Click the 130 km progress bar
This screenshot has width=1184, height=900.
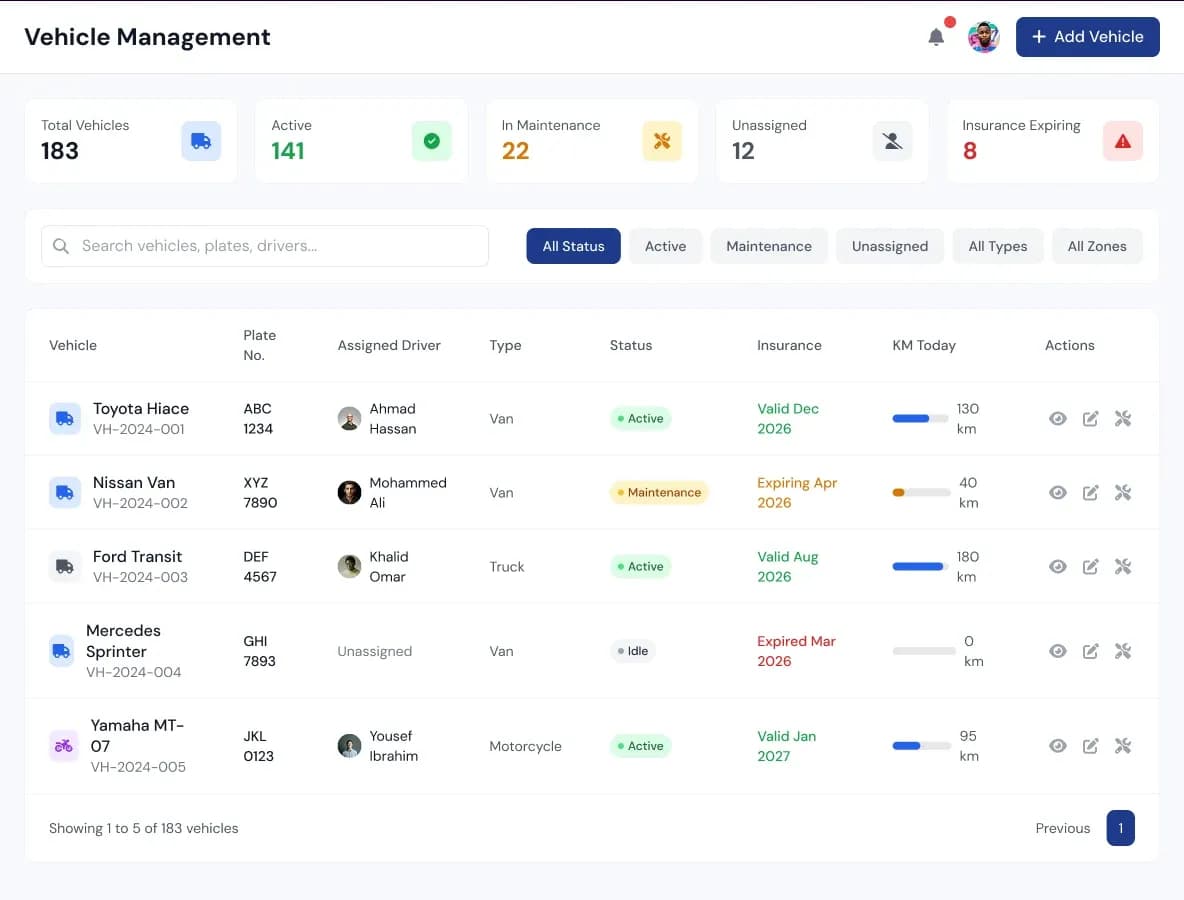coord(920,418)
